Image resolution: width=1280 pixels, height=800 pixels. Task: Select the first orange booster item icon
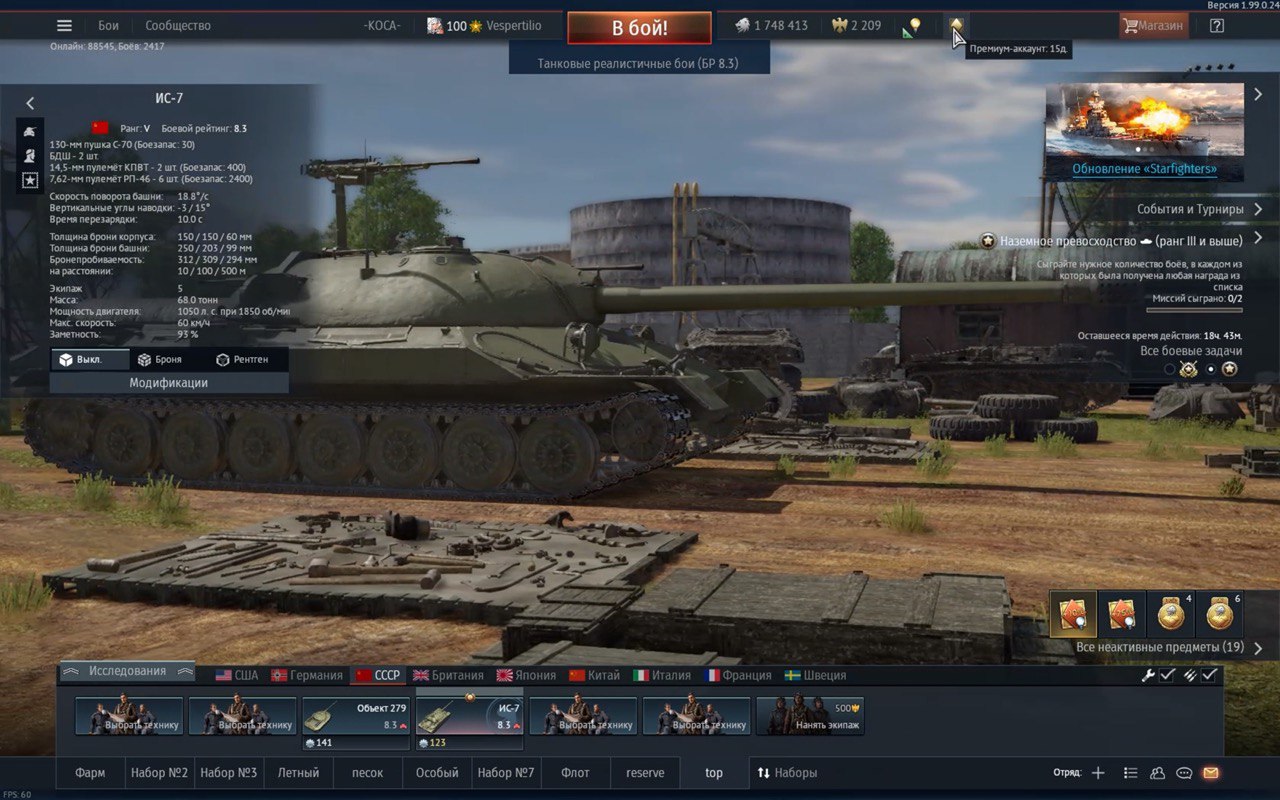coord(1073,615)
